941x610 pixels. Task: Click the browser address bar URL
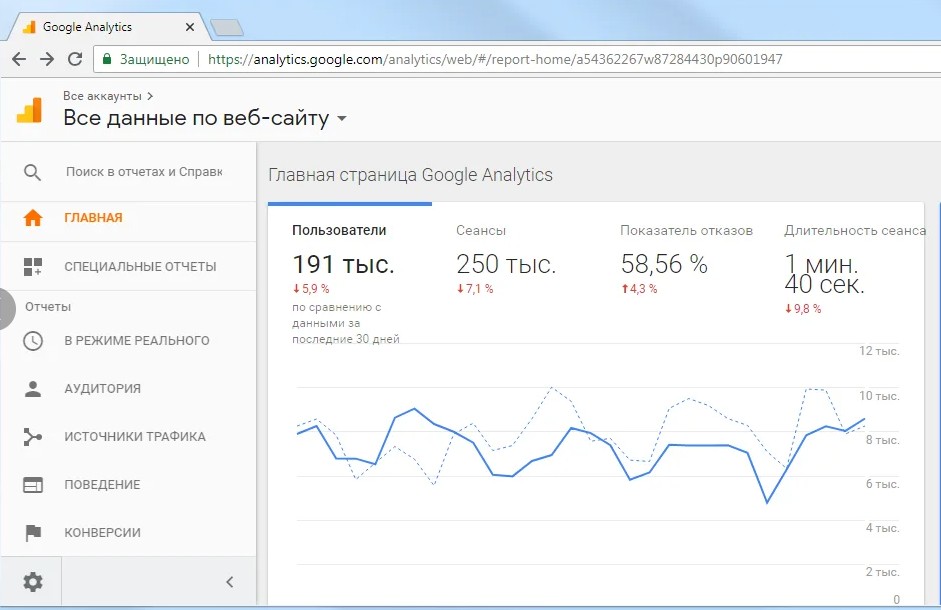click(495, 59)
